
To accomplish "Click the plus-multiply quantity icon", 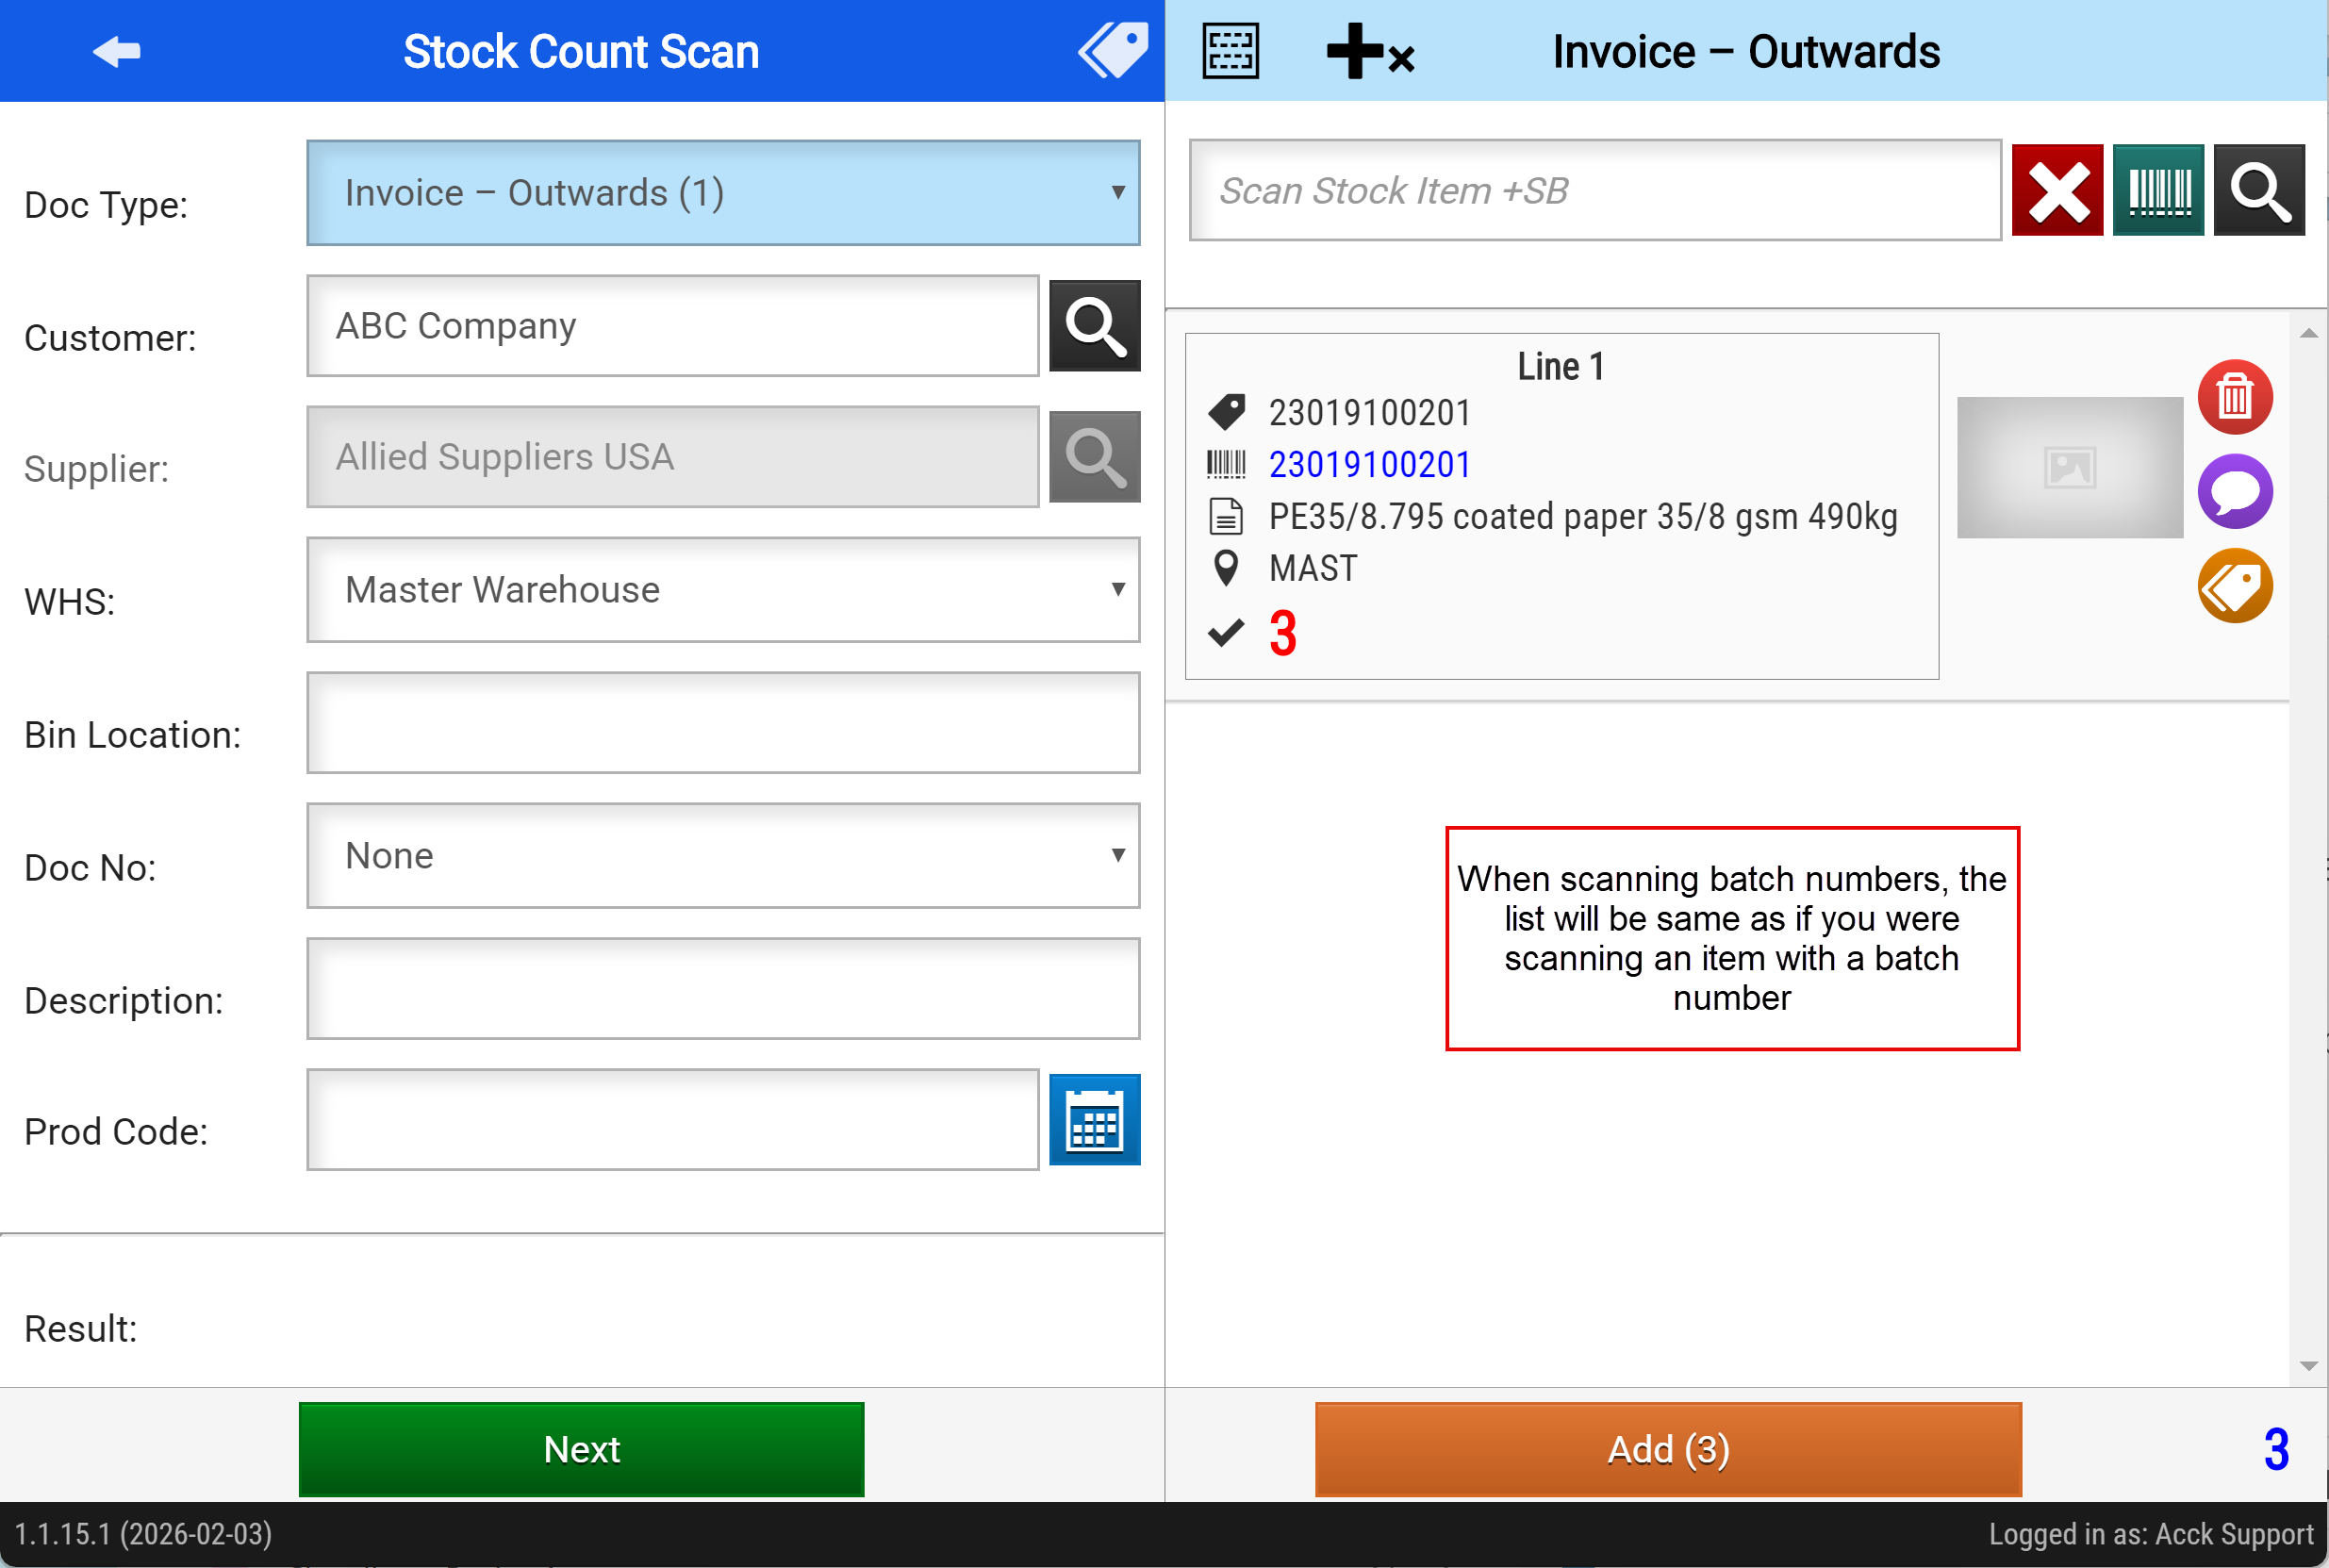I will click(1369, 51).
